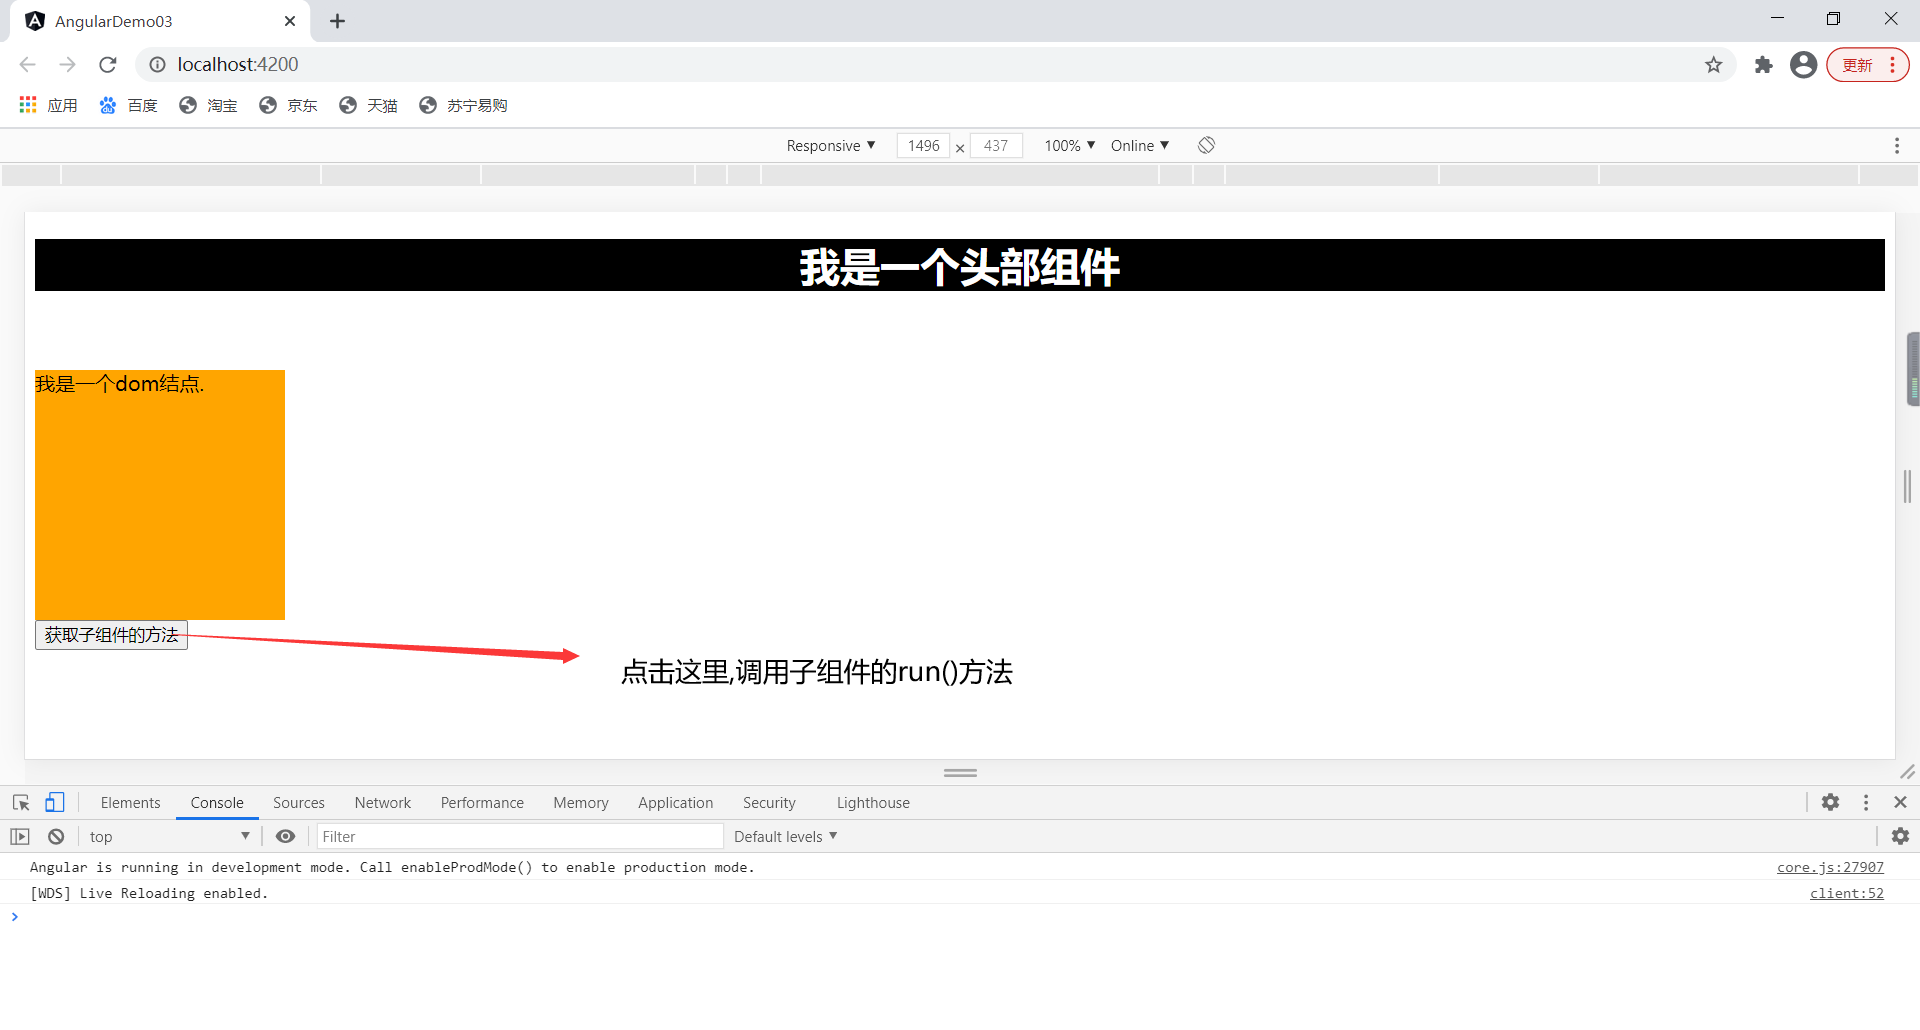Switch to the Console tab
Screen dimensions: 1920x1030
click(217, 803)
